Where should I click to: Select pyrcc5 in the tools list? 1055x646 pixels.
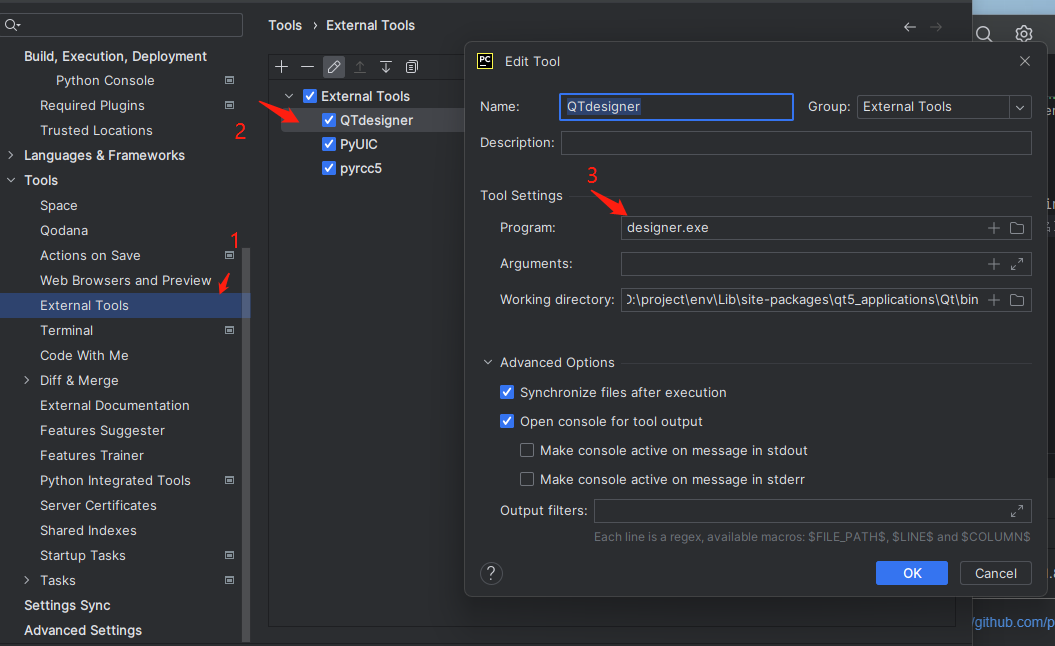[x=361, y=168]
